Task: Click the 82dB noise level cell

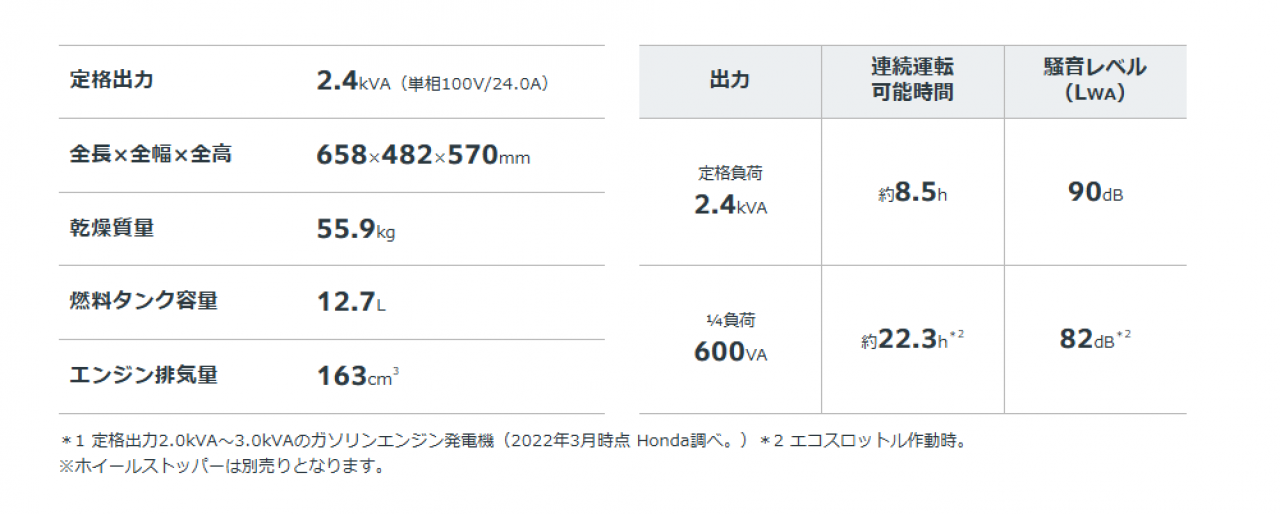Action: [1095, 339]
